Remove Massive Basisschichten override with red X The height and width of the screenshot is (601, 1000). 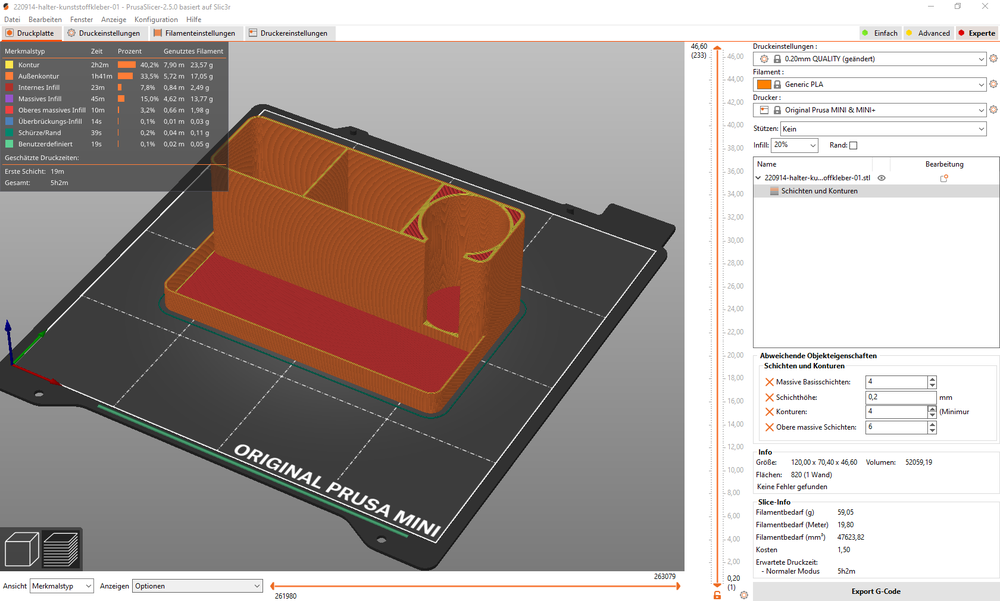tap(769, 382)
